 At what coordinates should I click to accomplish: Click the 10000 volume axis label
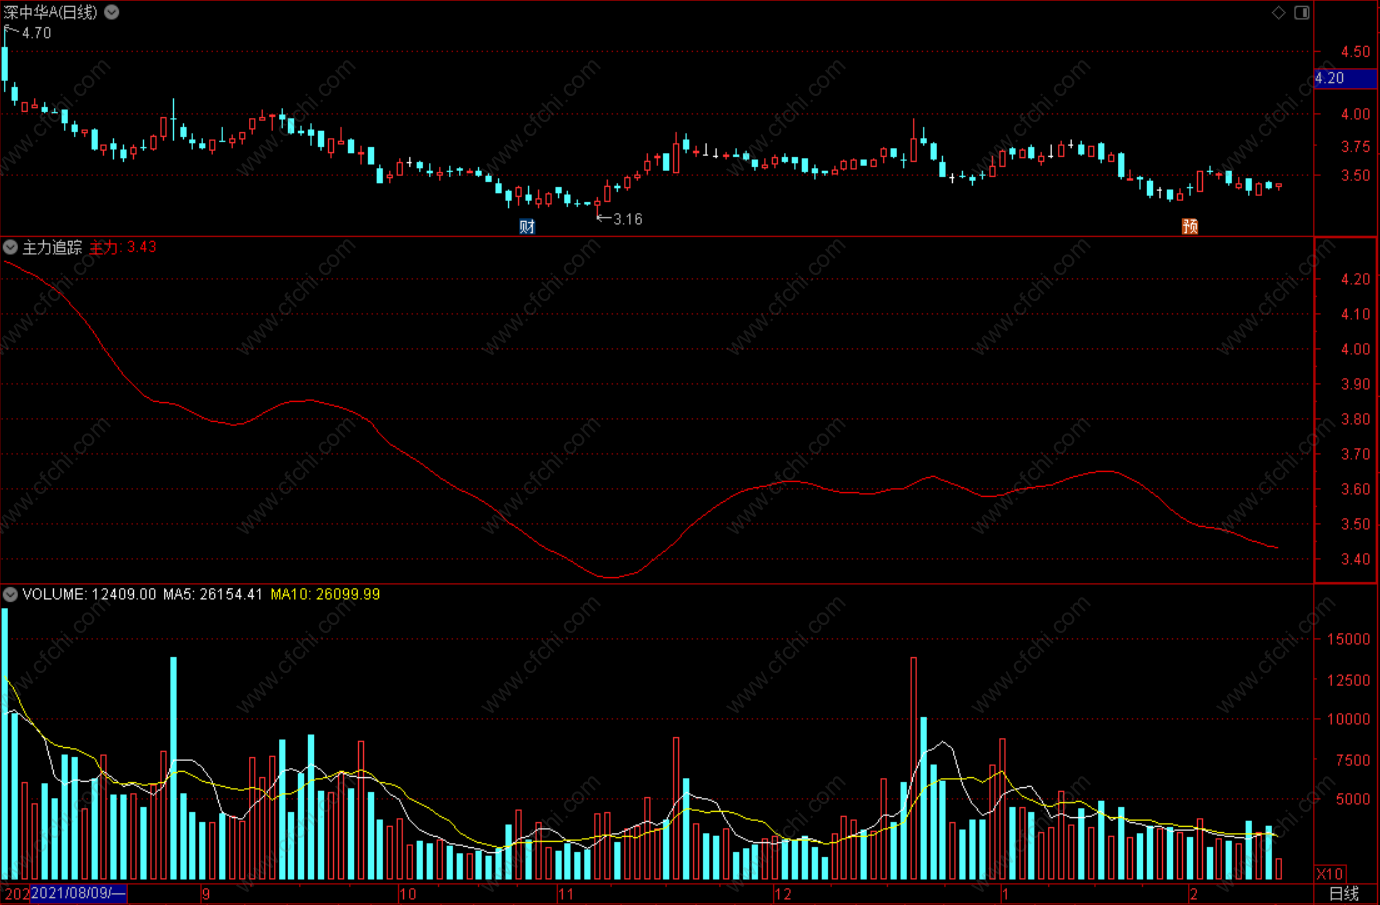pos(1348,719)
